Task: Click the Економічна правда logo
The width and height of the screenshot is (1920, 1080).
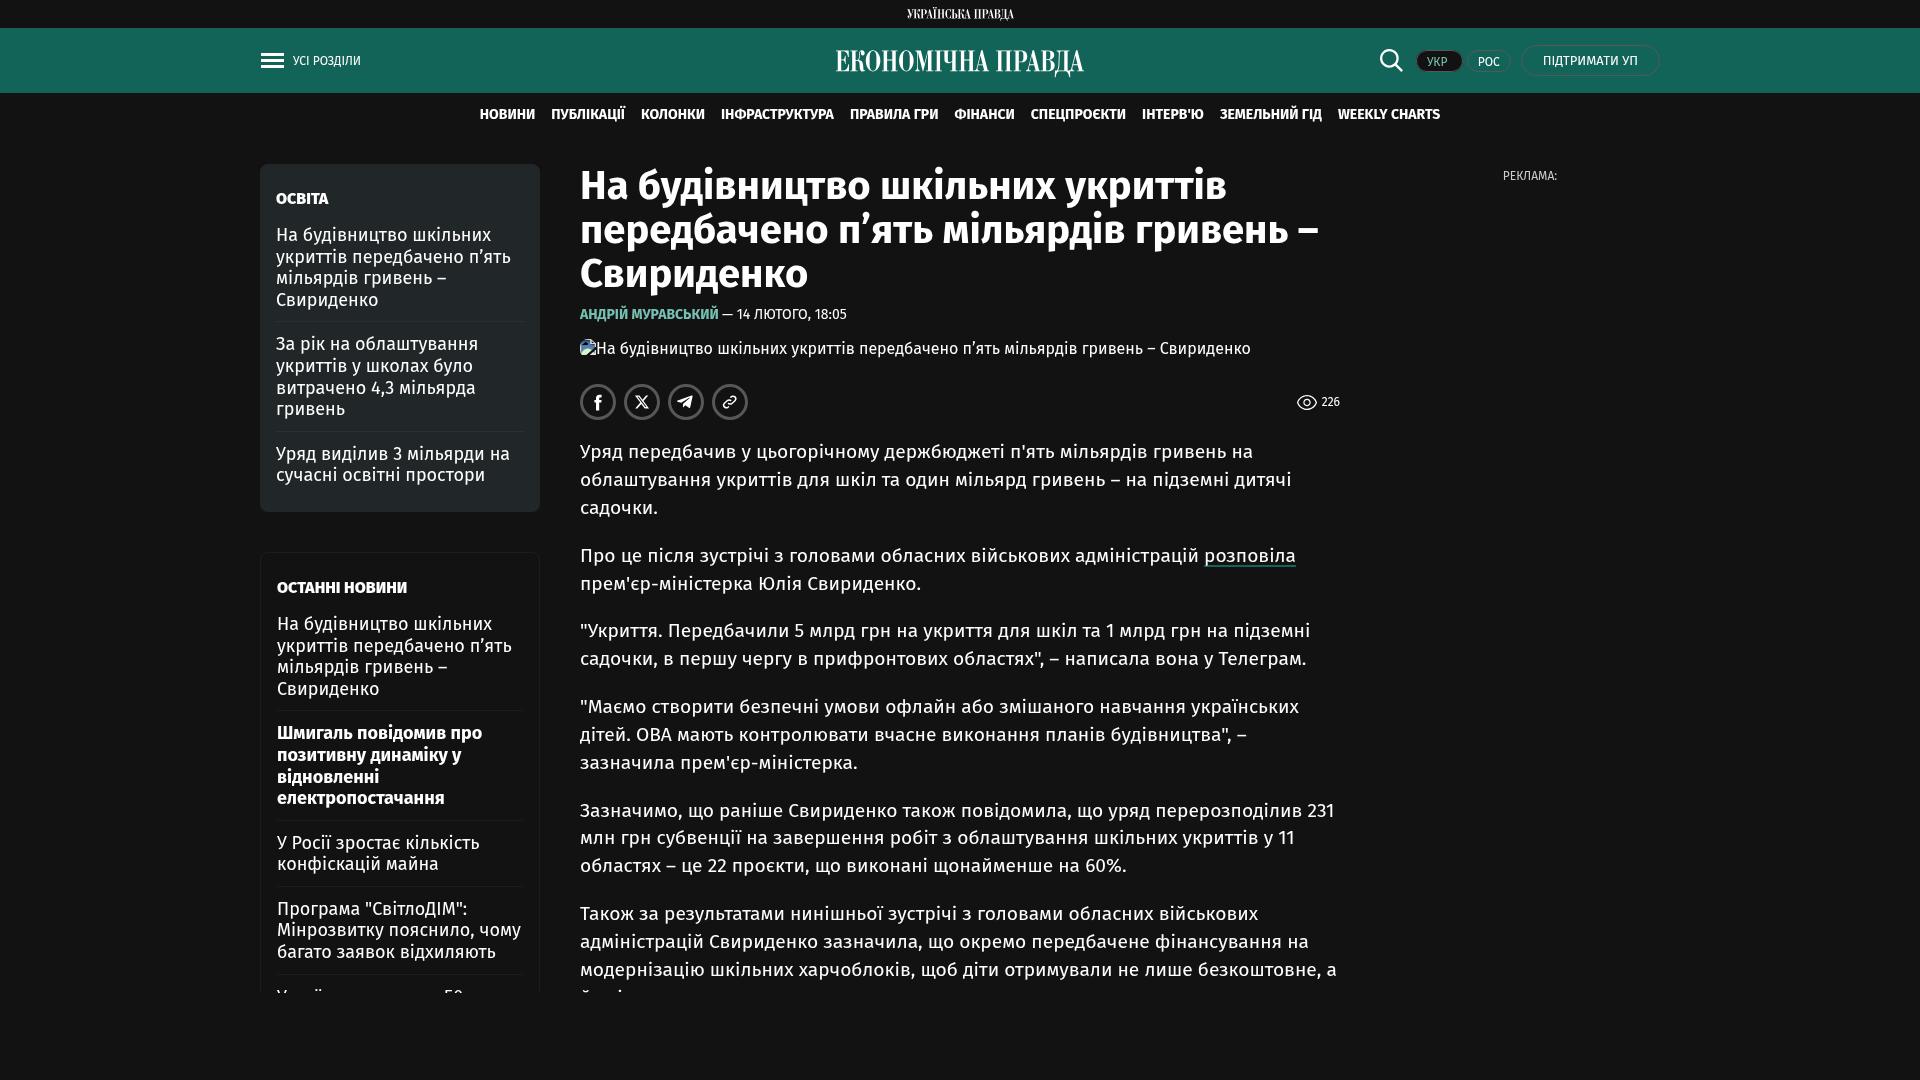Action: click(959, 62)
